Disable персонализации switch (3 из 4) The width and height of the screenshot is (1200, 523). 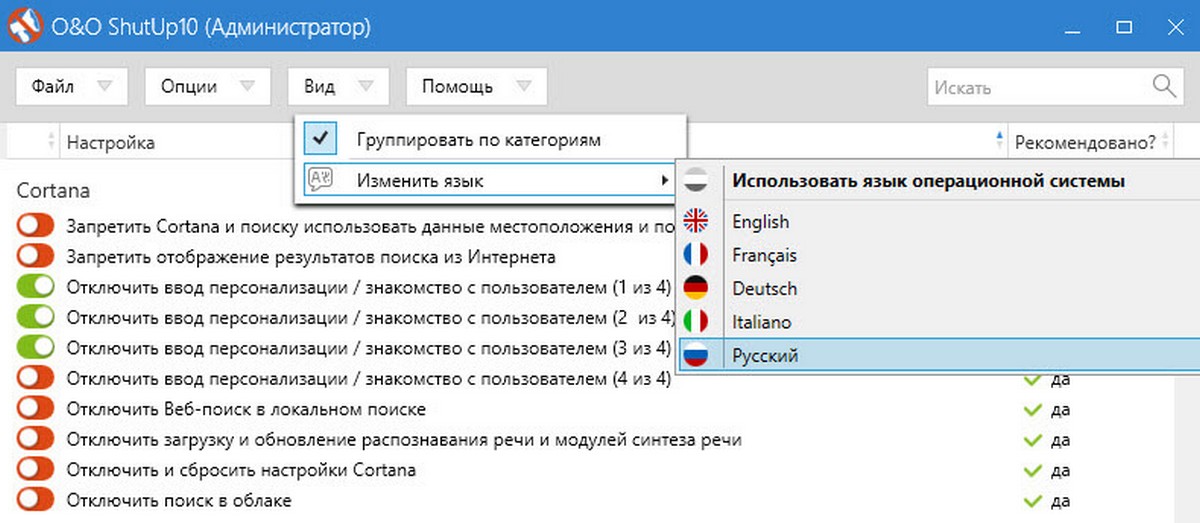35,348
